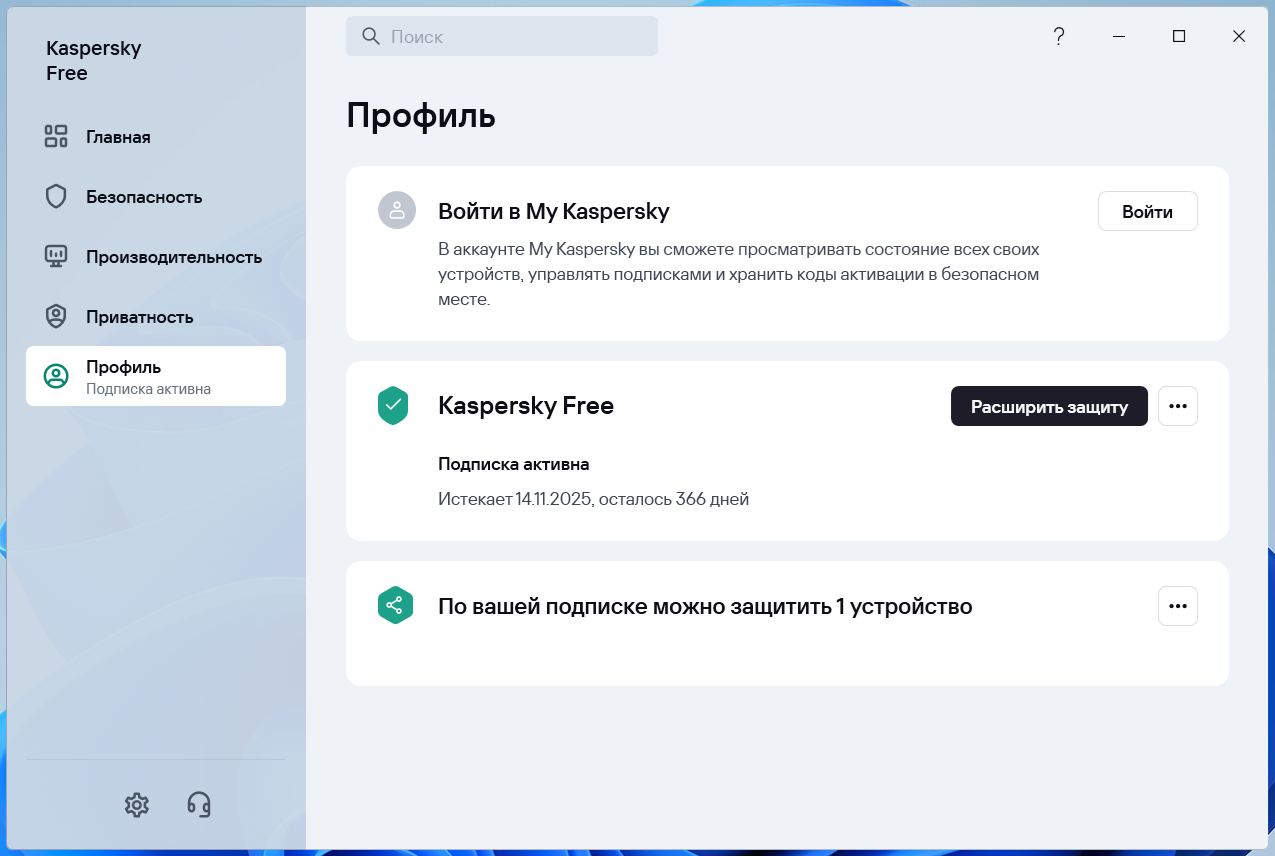The width and height of the screenshot is (1275, 856).
Task: Maximize the Kaspersky window
Action: coord(1179,36)
